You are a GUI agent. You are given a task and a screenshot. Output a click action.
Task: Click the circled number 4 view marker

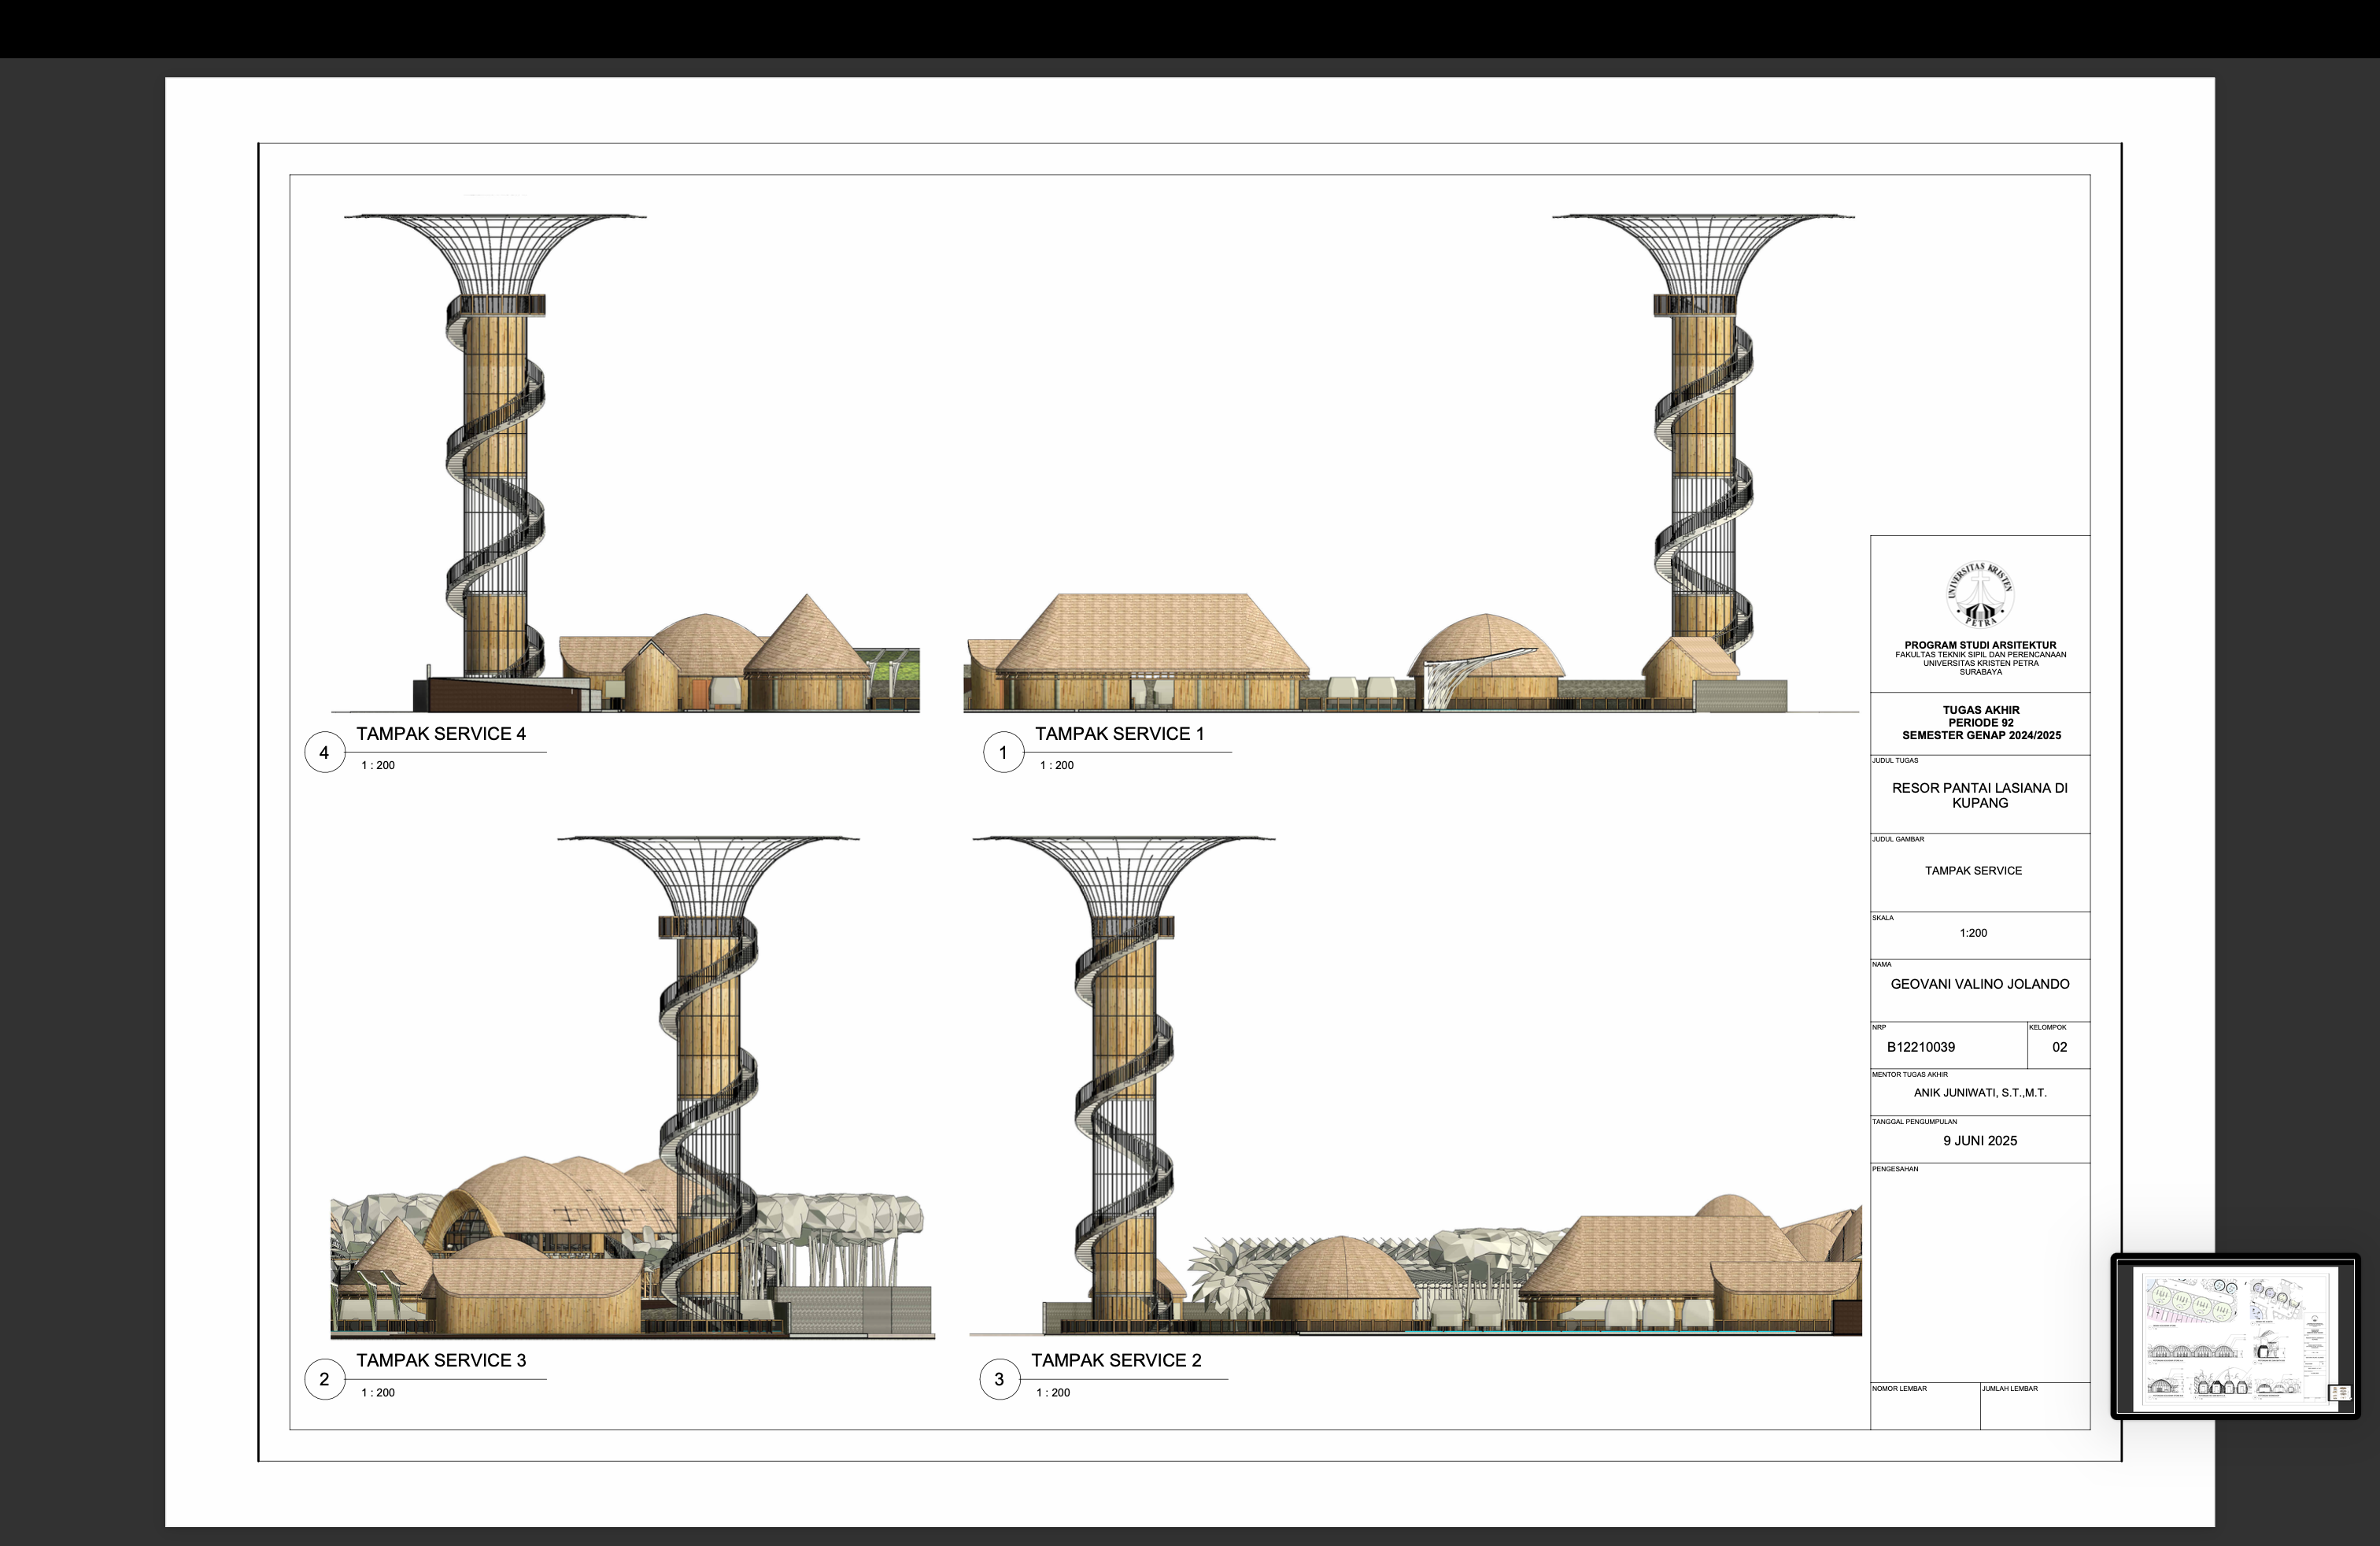point(324,753)
